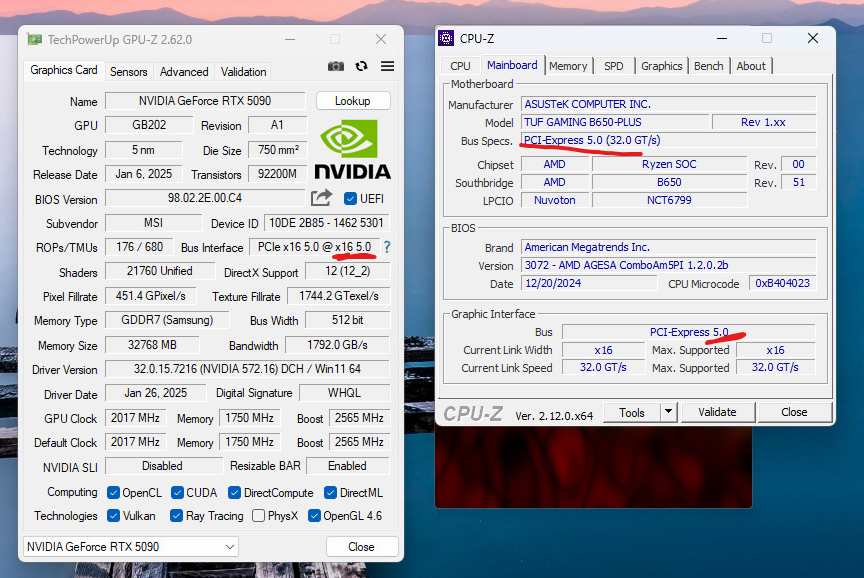The width and height of the screenshot is (864, 578).
Task: Switch to the Sensors tab
Action: [x=128, y=72]
